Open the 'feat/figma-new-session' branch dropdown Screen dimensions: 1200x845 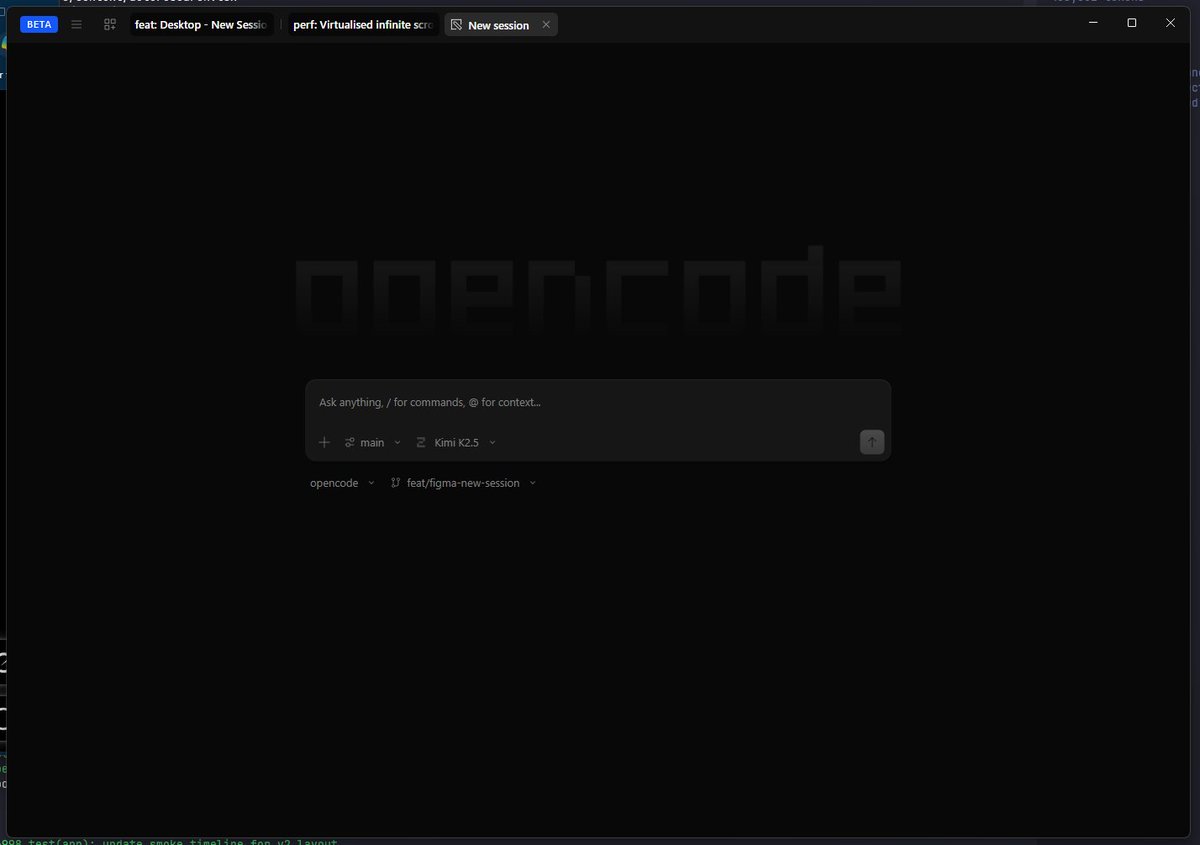pyautogui.click(x=464, y=483)
